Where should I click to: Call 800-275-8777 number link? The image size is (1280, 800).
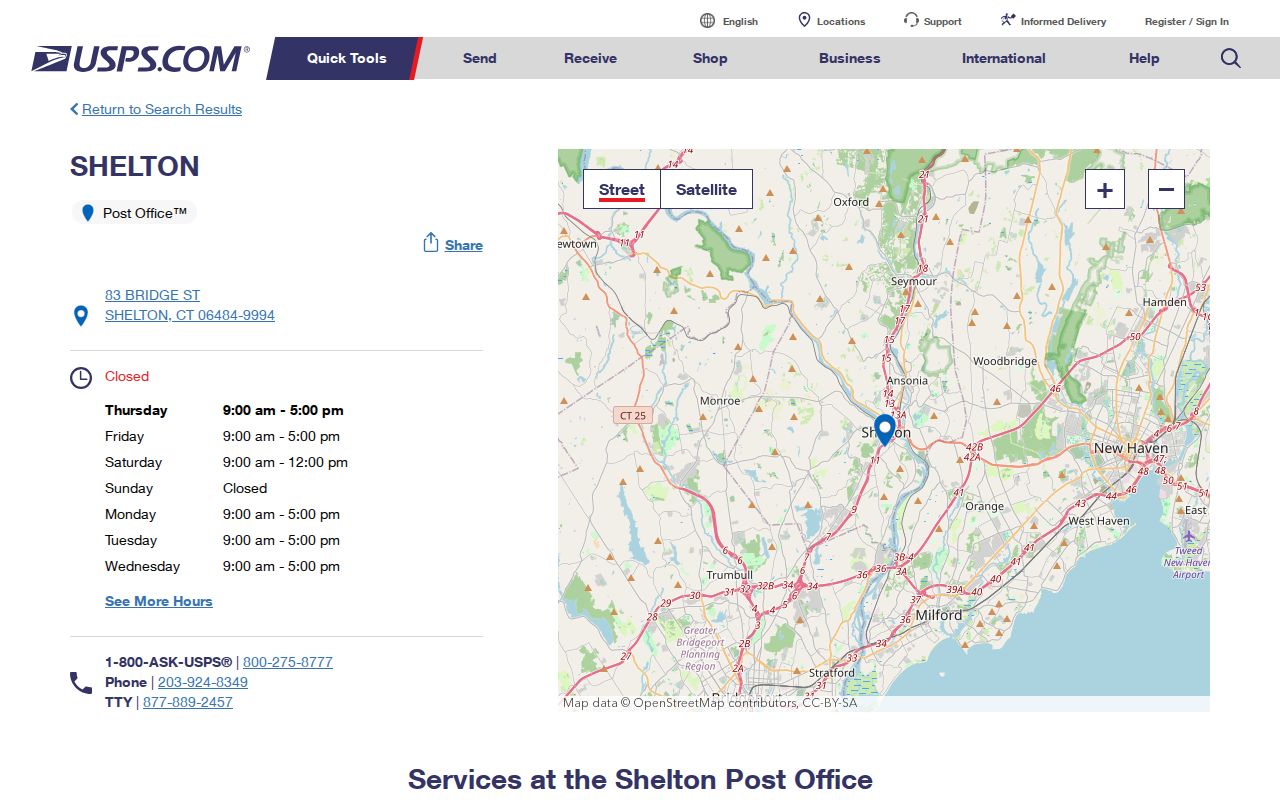(288, 662)
